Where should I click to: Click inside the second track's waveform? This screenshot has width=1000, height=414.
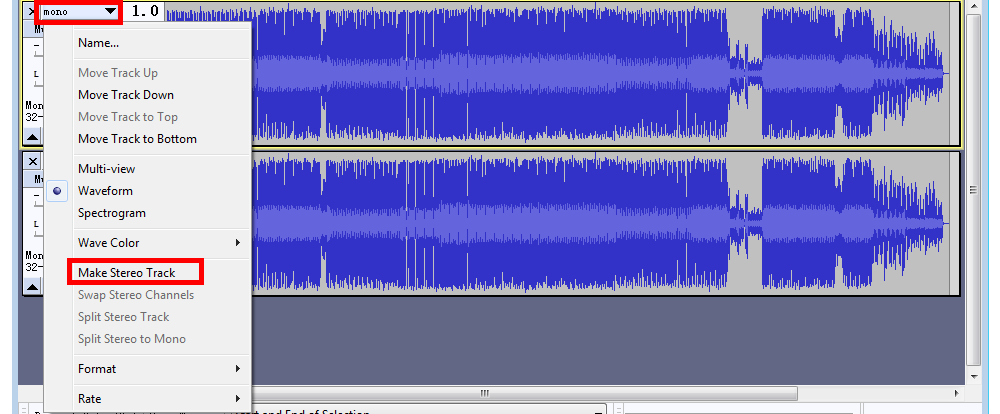click(x=606, y=224)
